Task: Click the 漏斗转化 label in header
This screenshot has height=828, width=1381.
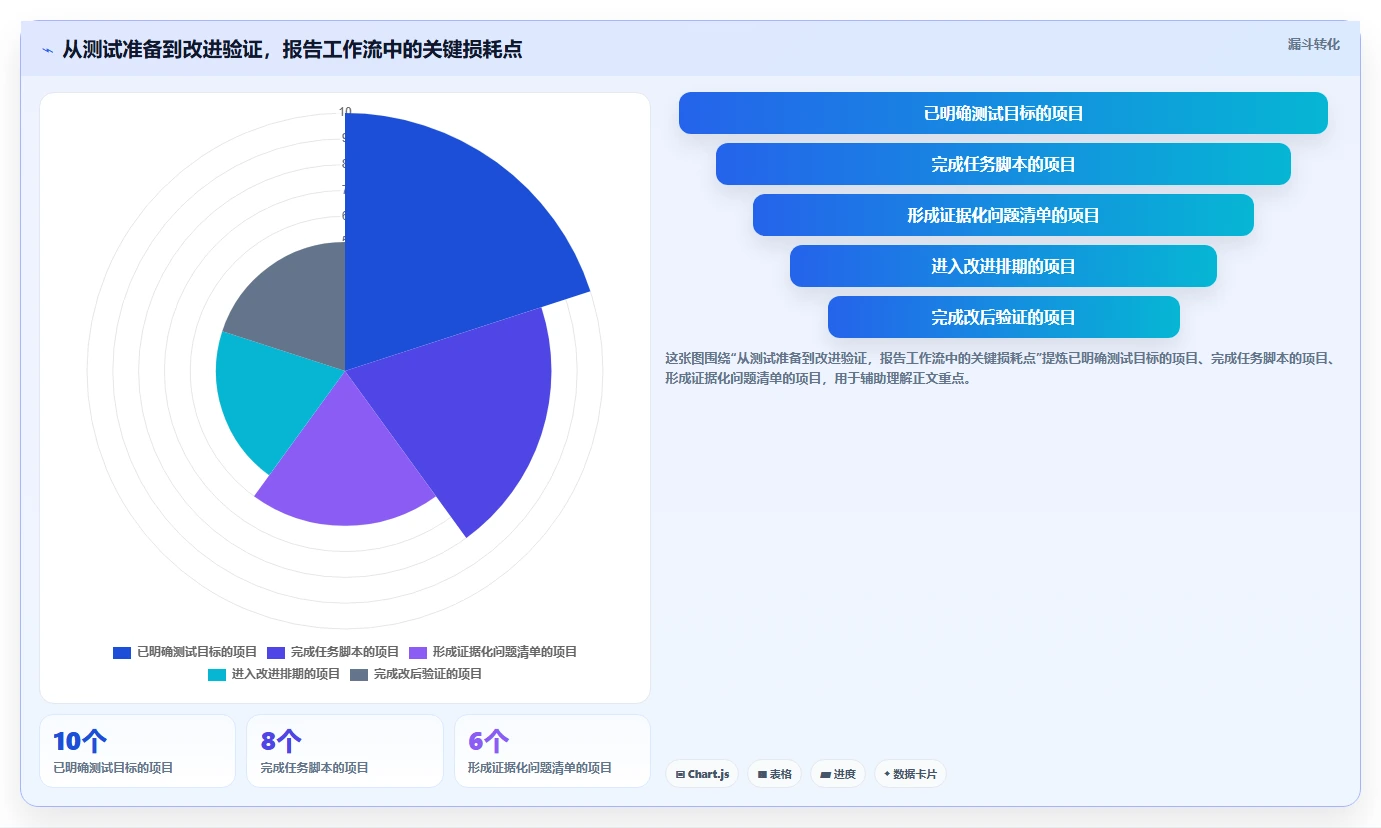Action: coord(1313,44)
